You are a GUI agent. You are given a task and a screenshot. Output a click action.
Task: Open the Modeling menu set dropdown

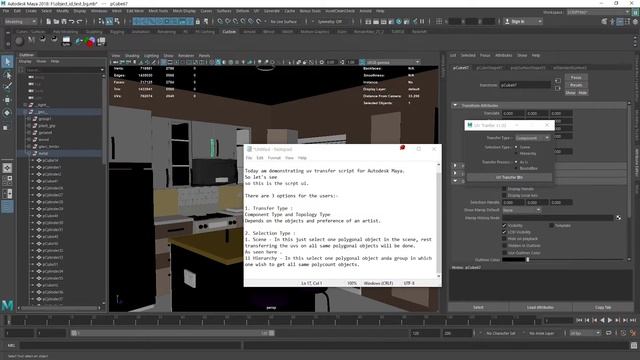pyautogui.click(x=20, y=21)
